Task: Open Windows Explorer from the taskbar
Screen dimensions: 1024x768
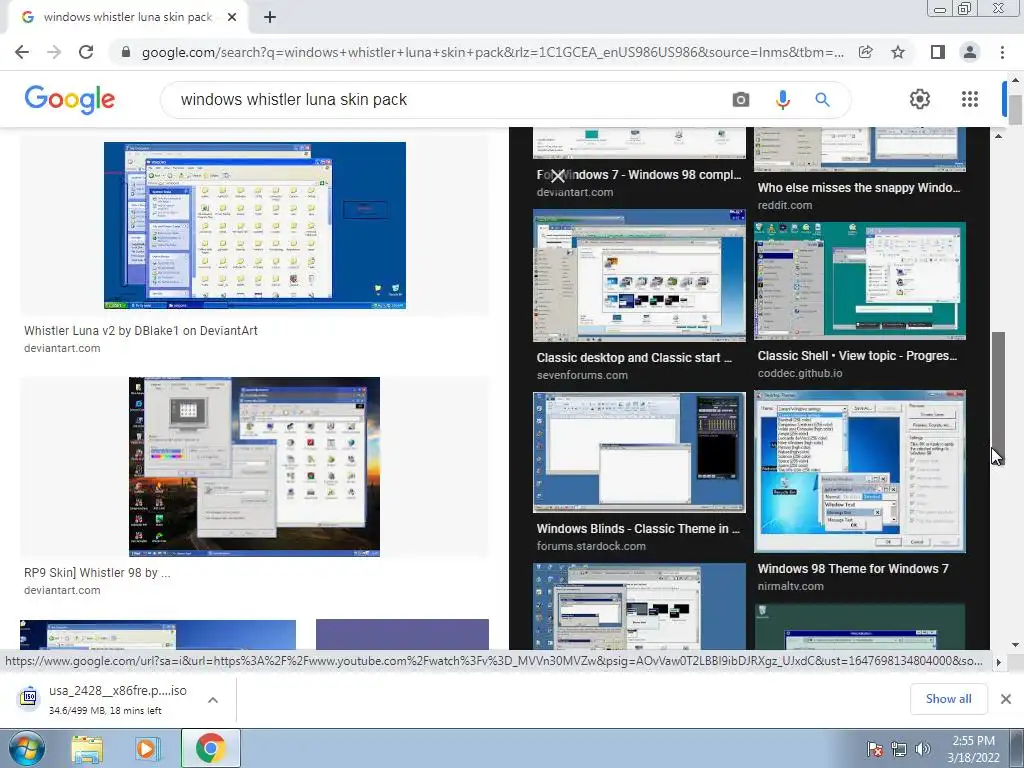Action: coord(87,749)
